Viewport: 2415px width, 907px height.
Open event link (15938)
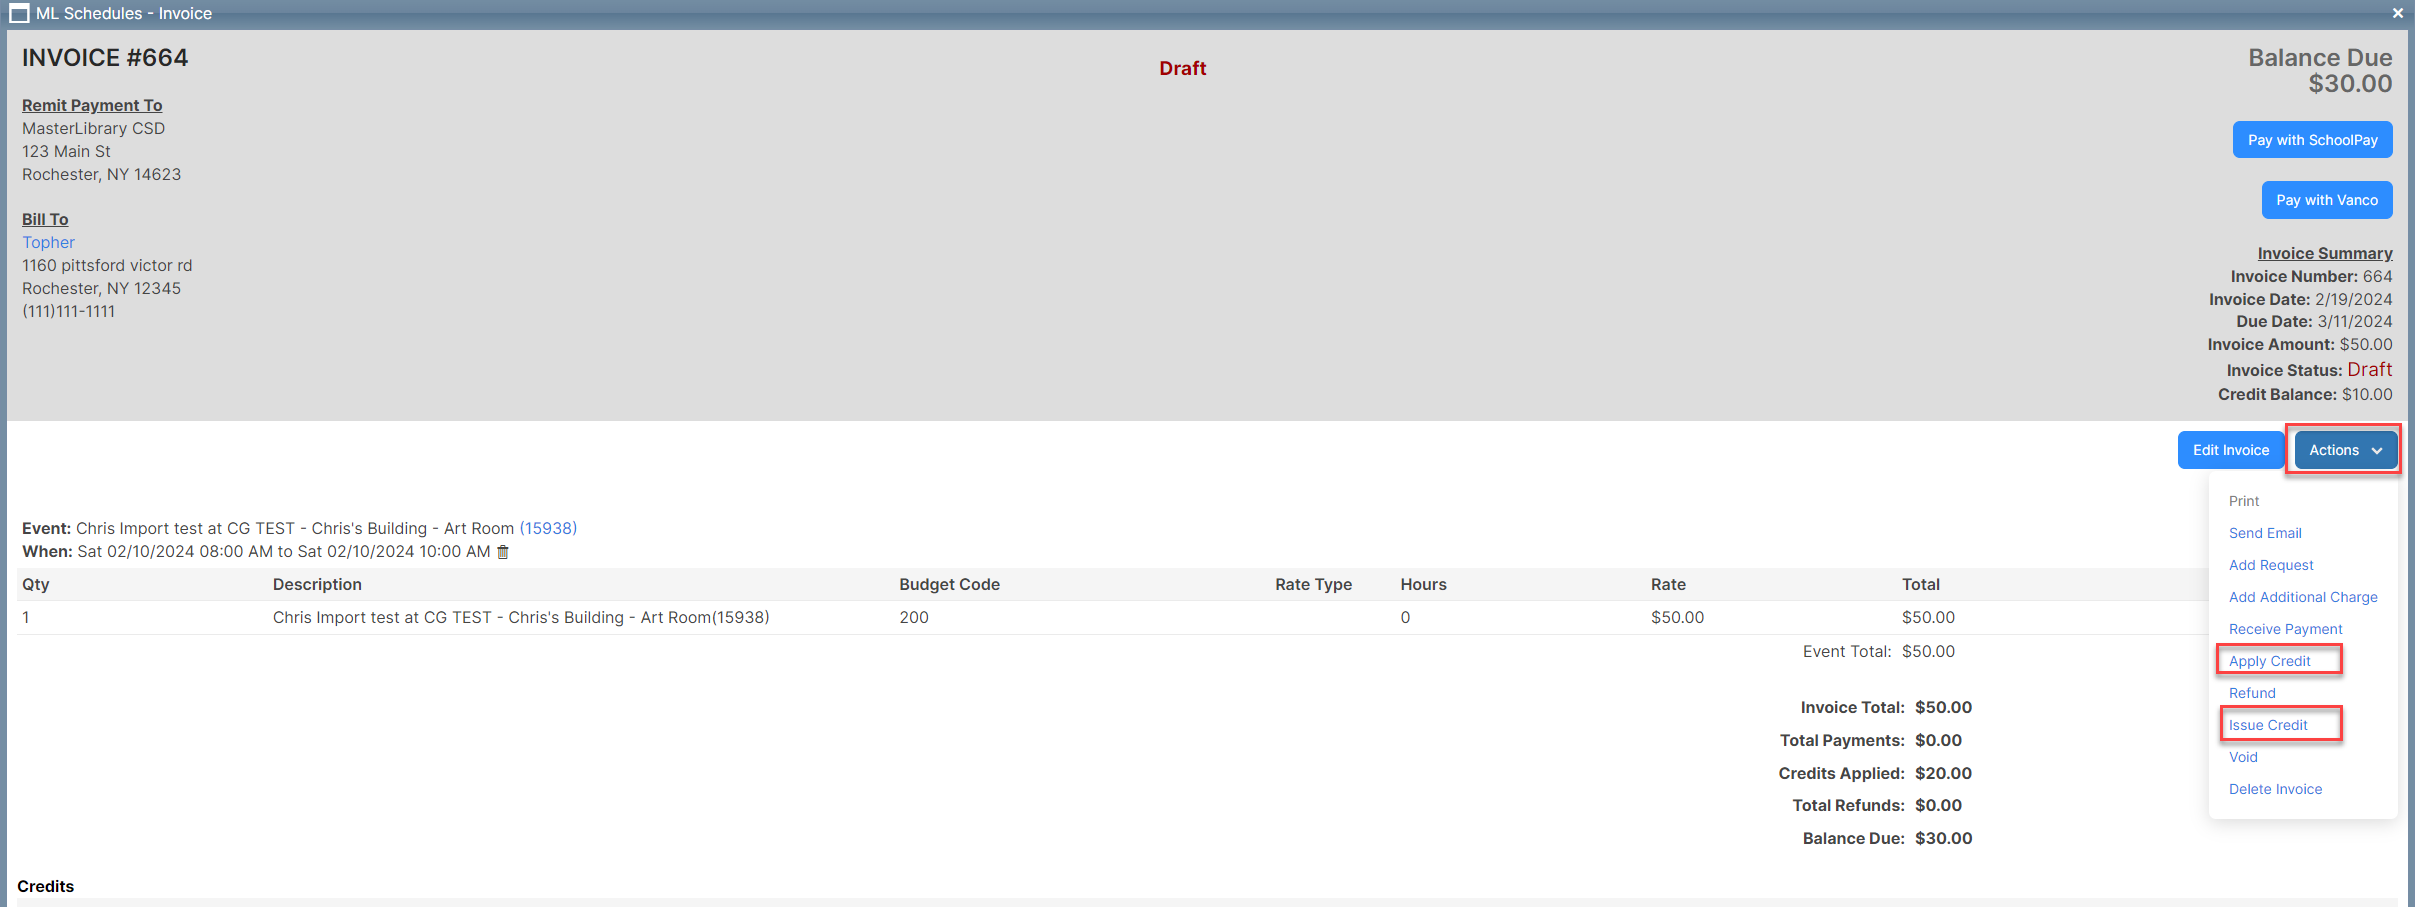click(548, 528)
